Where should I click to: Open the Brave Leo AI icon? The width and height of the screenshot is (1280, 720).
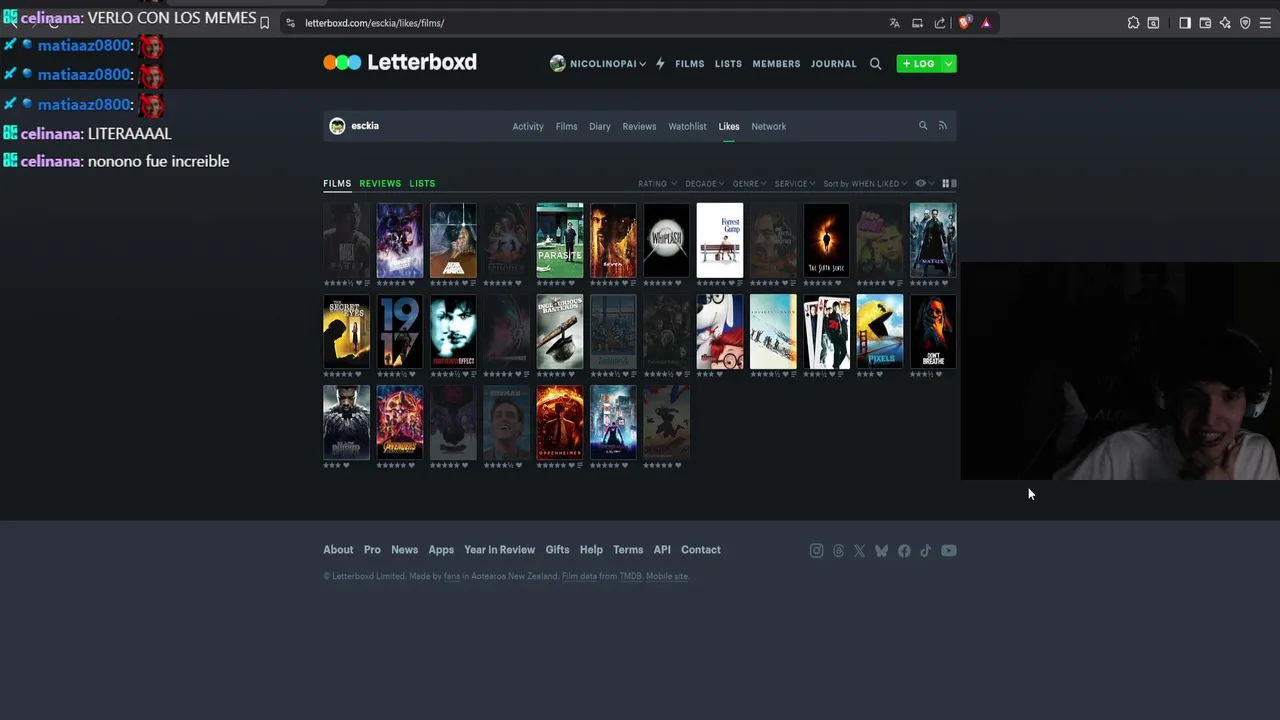click(x=1225, y=23)
